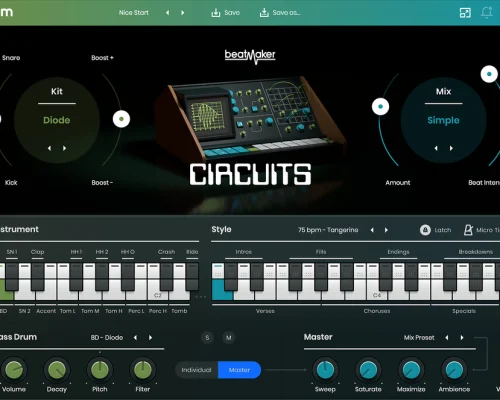This screenshot has height=400, width=500.
Task: Select previous Kit with left arrow
Action: pos(49,148)
